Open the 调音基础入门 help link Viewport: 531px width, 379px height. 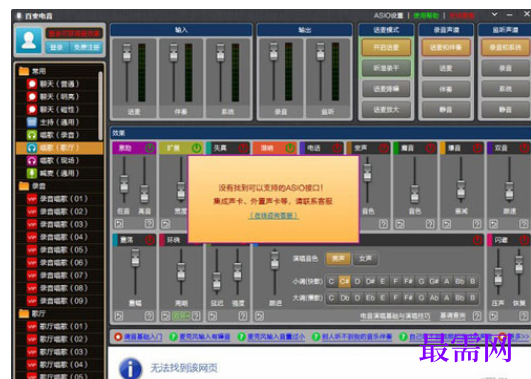(x=143, y=337)
